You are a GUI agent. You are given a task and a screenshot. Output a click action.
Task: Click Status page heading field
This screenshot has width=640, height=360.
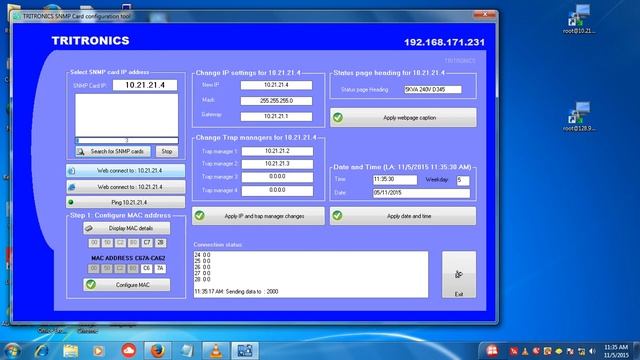[x=433, y=89]
